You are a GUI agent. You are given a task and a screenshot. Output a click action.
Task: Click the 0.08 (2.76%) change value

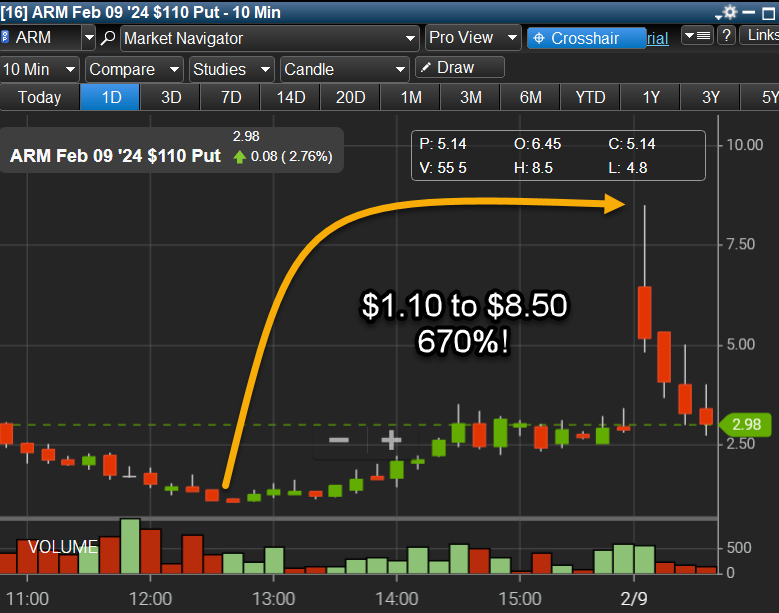[291, 156]
